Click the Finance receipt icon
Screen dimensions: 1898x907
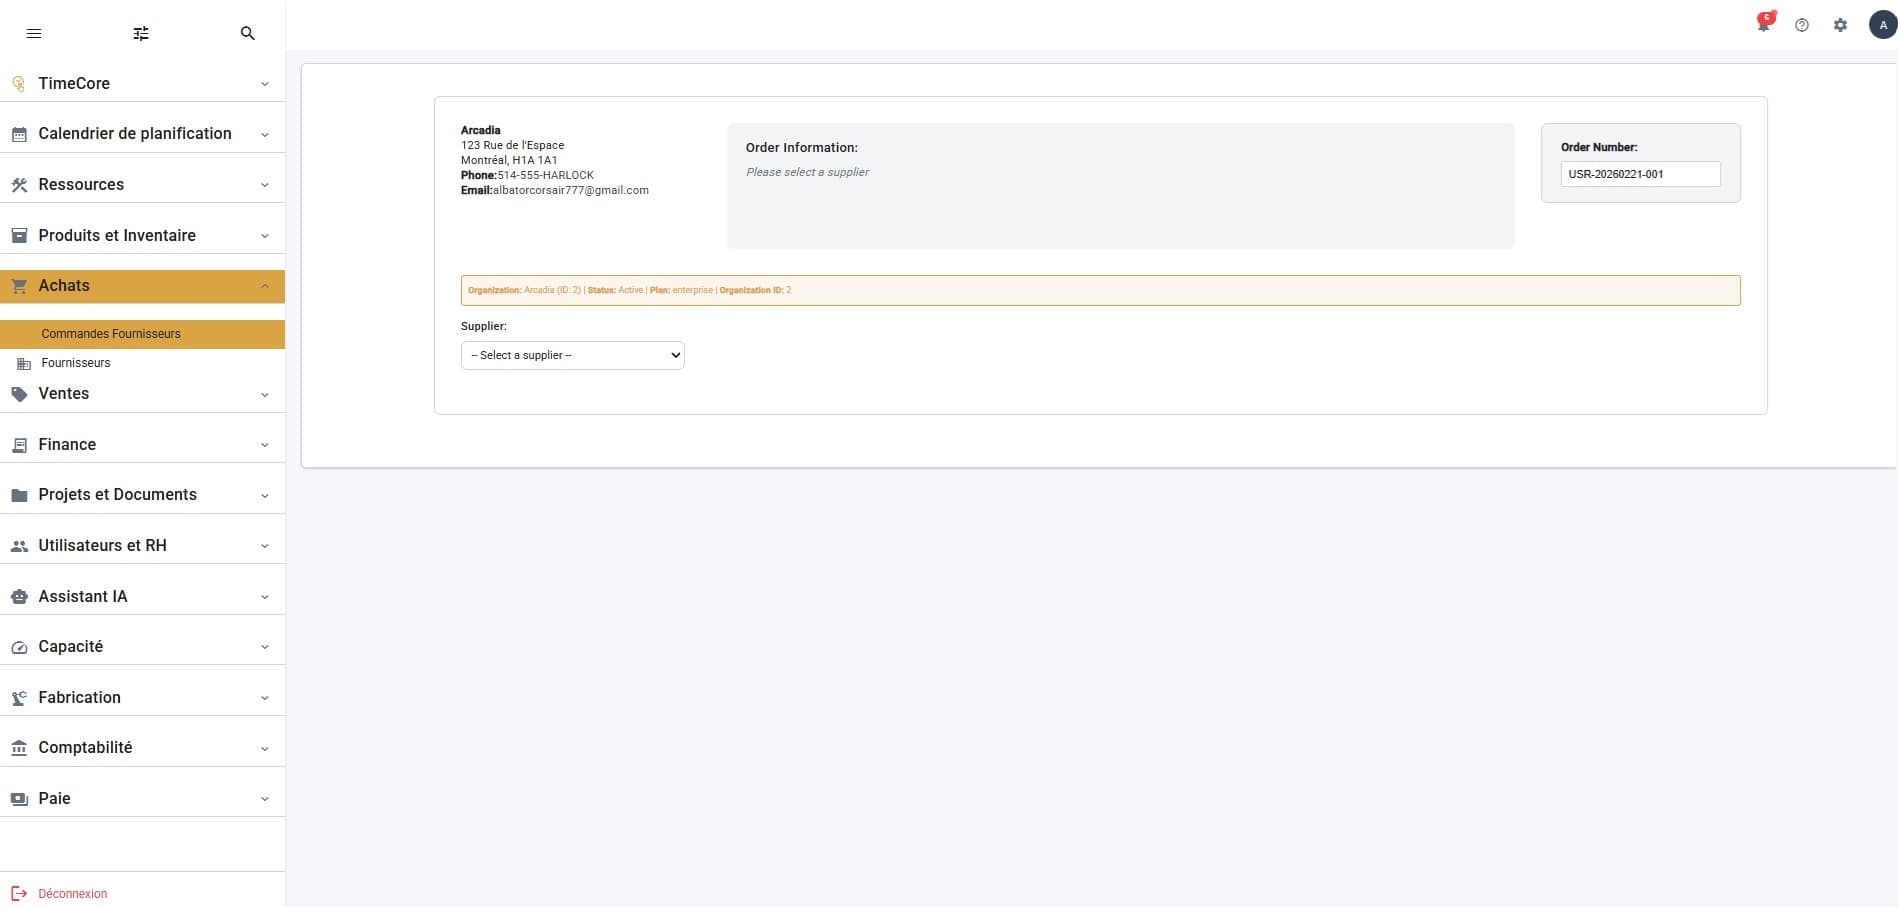[x=19, y=445]
